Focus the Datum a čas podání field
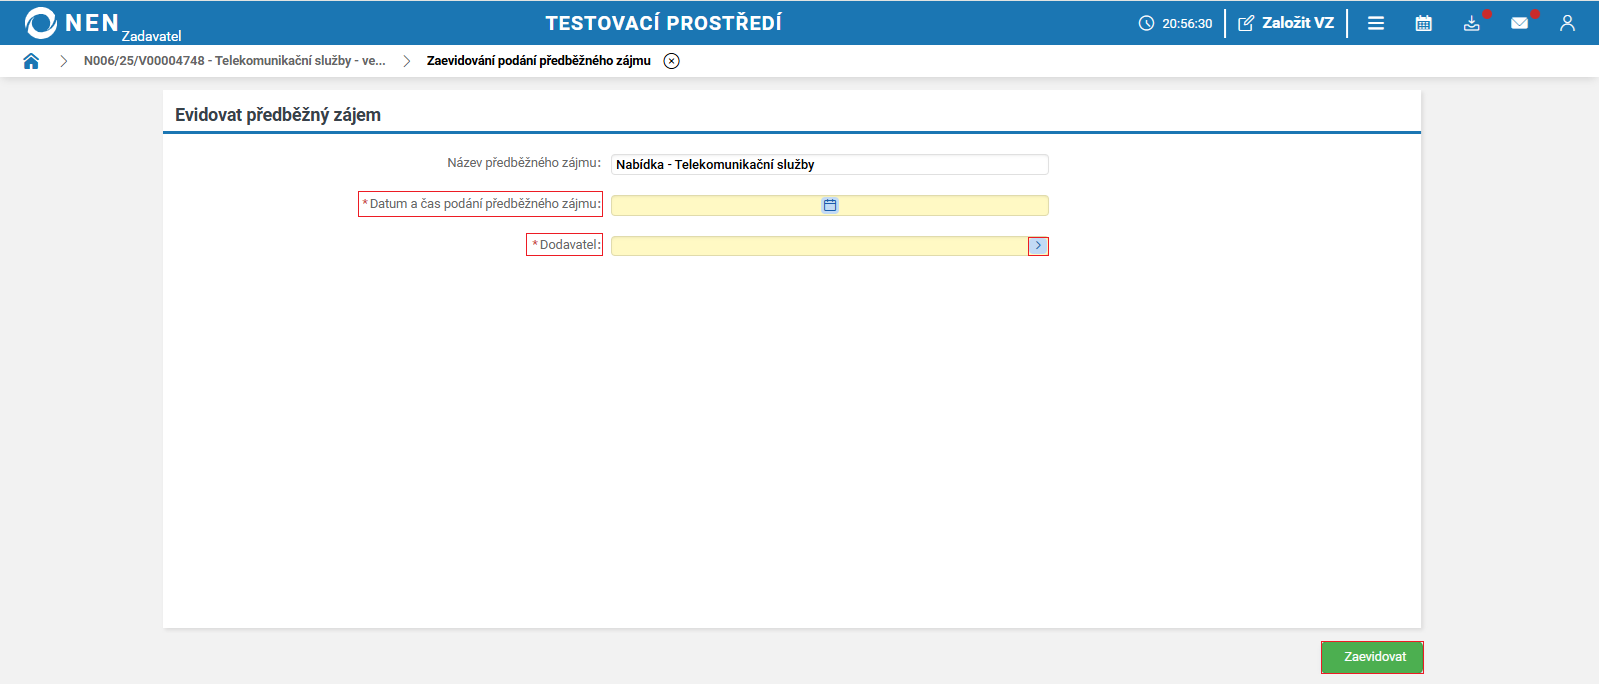1599x684 pixels. [830, 205]
